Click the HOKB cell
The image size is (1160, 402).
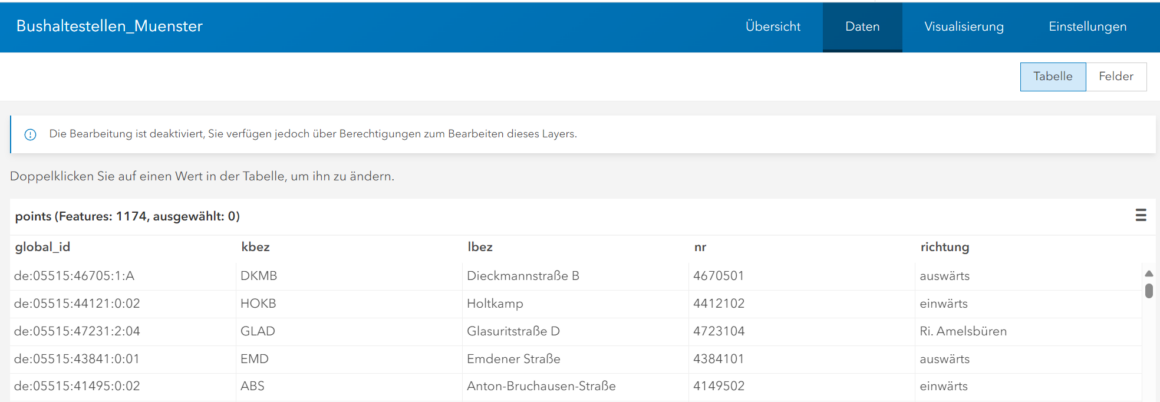point(349,304)
